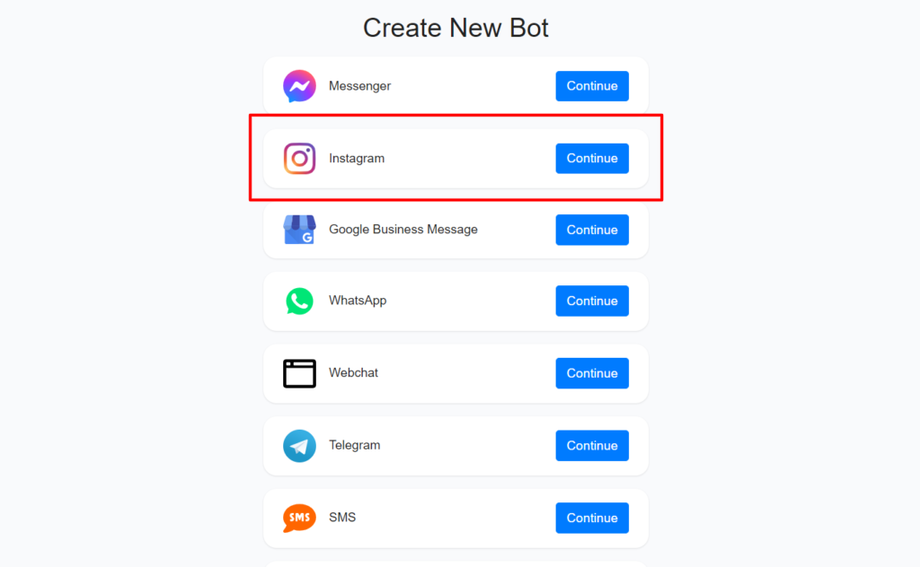Continue with Instagram bot

[592, 158]
